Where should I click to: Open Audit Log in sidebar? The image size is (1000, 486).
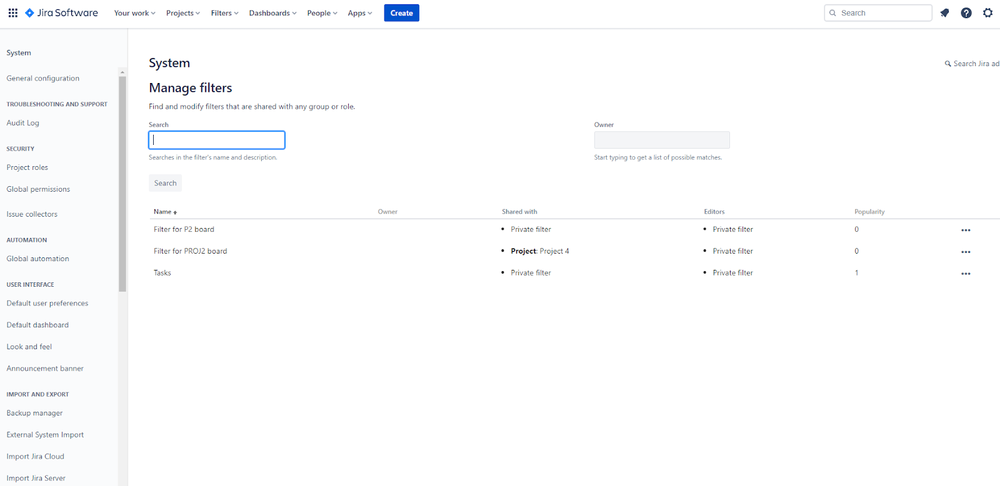coord(23,123)
